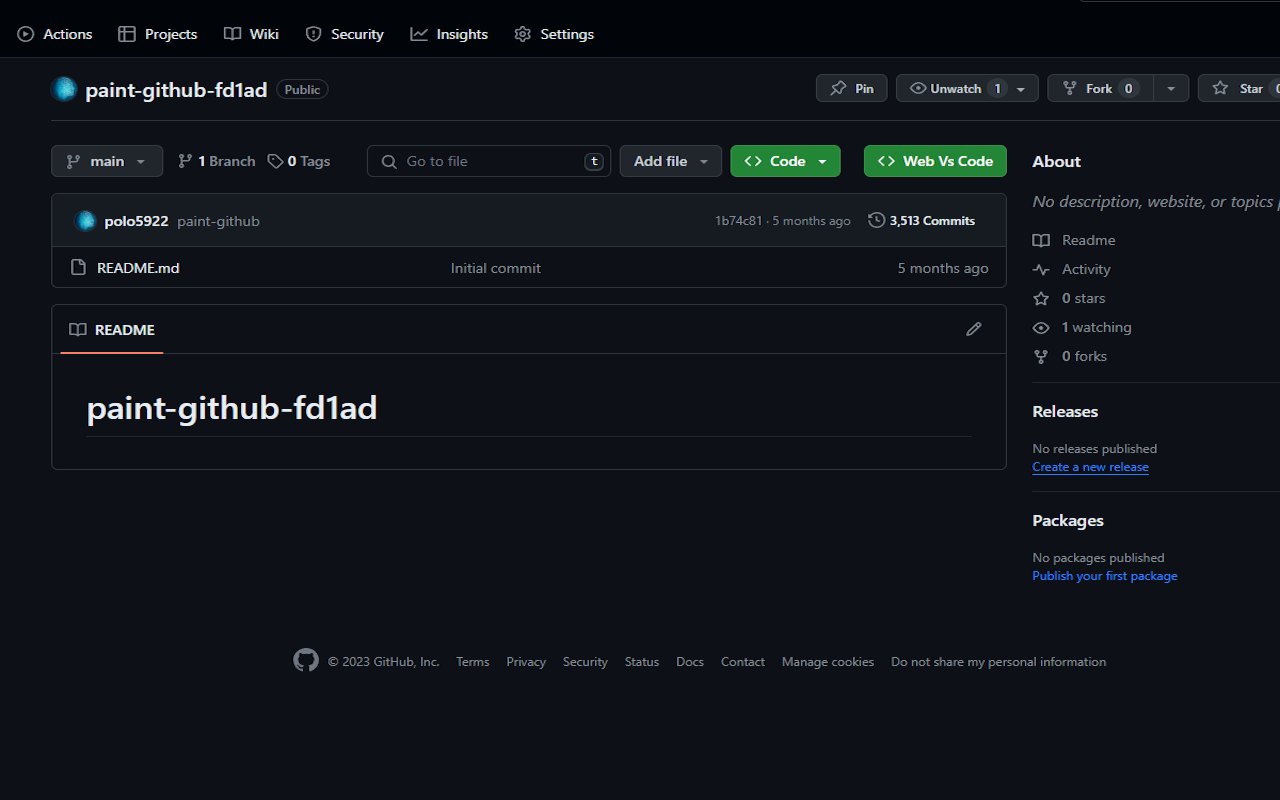Open the Releases heading link
The width and height of the screenshot is (1280, 800).
[1065, 412]
